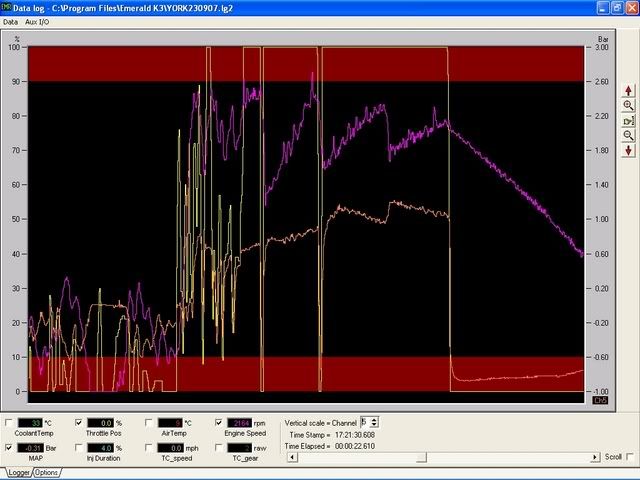Image resolution: width=640 pixels, height=480 pixels.
Task: Click the vertical scale channel number field
Action: (364, 423)
